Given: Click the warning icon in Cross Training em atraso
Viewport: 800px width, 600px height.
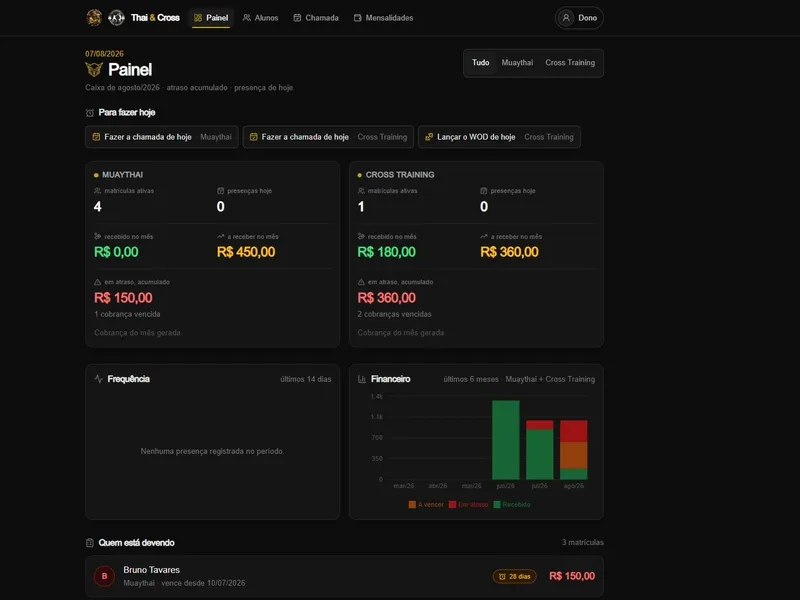Looking at the screenshot, I should (x=361, y=282).
